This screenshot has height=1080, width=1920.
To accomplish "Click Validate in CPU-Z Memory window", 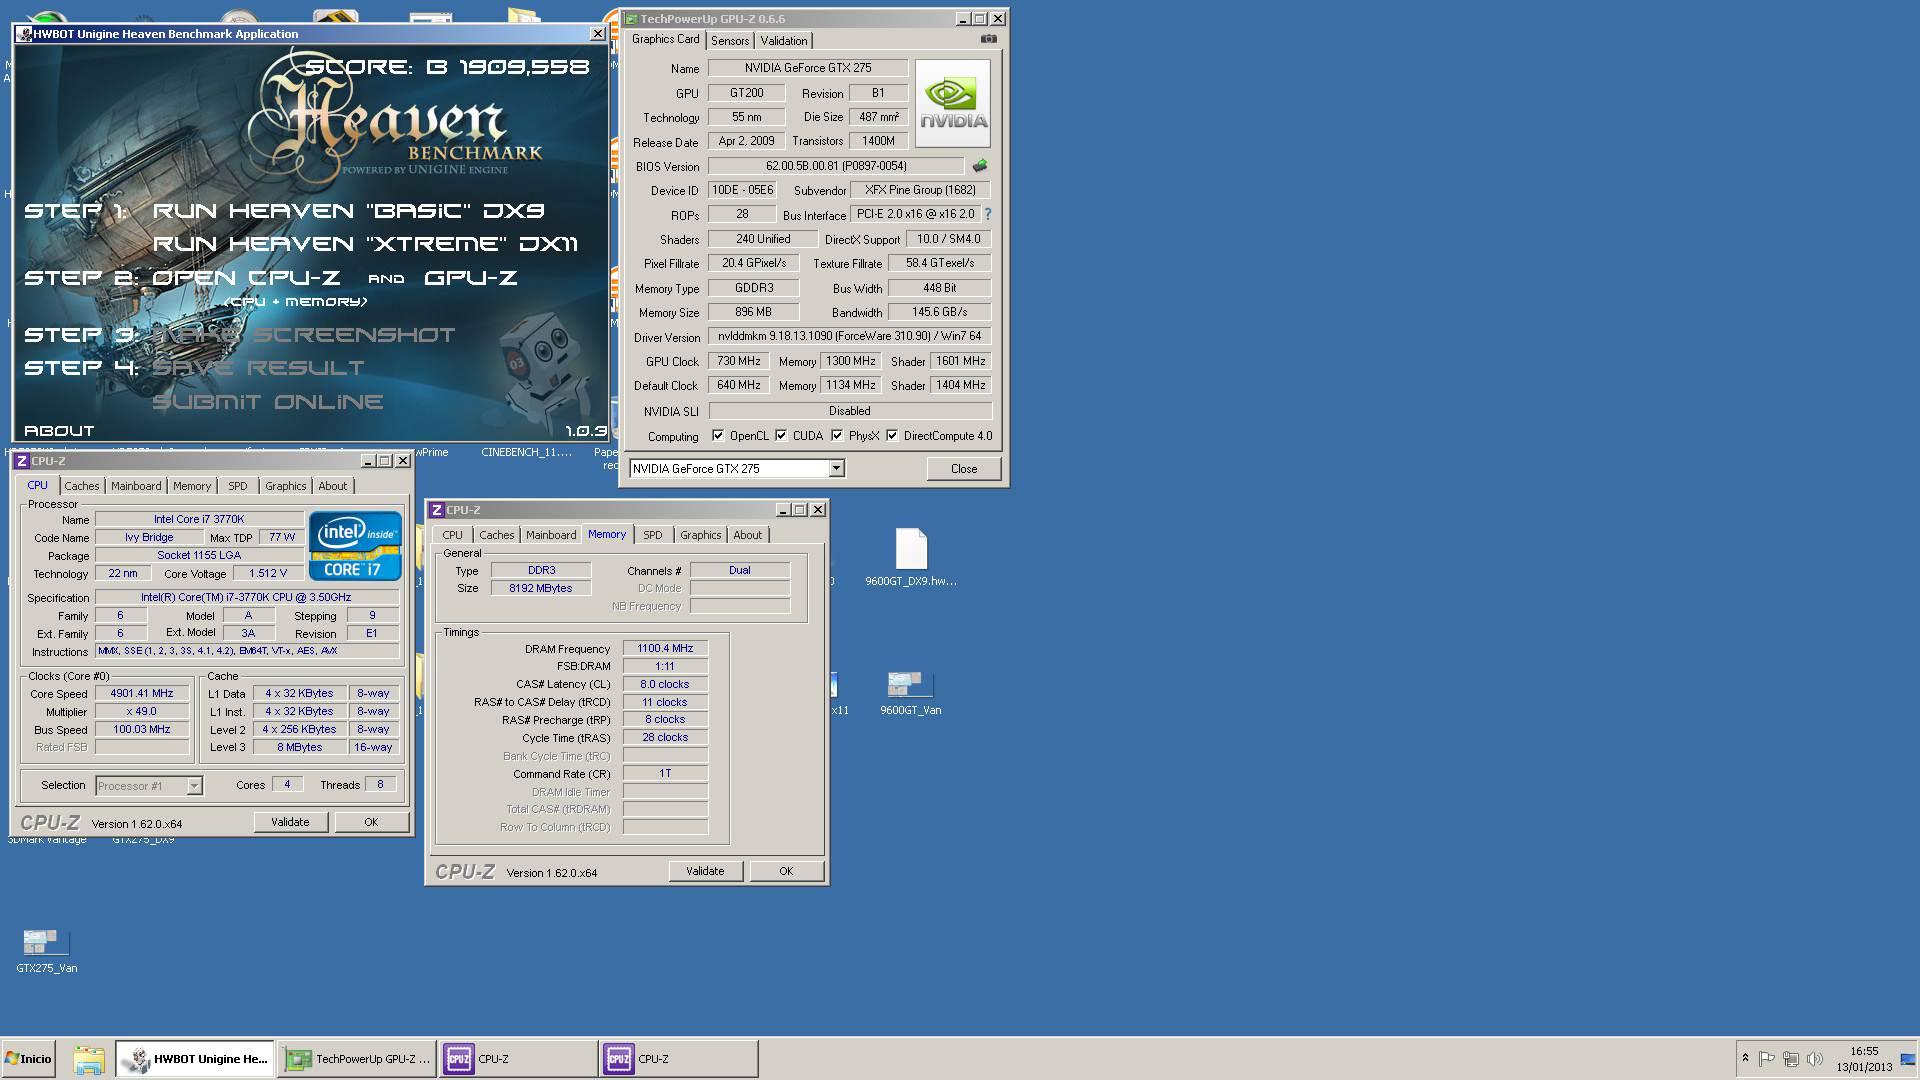I will (705, 871).
